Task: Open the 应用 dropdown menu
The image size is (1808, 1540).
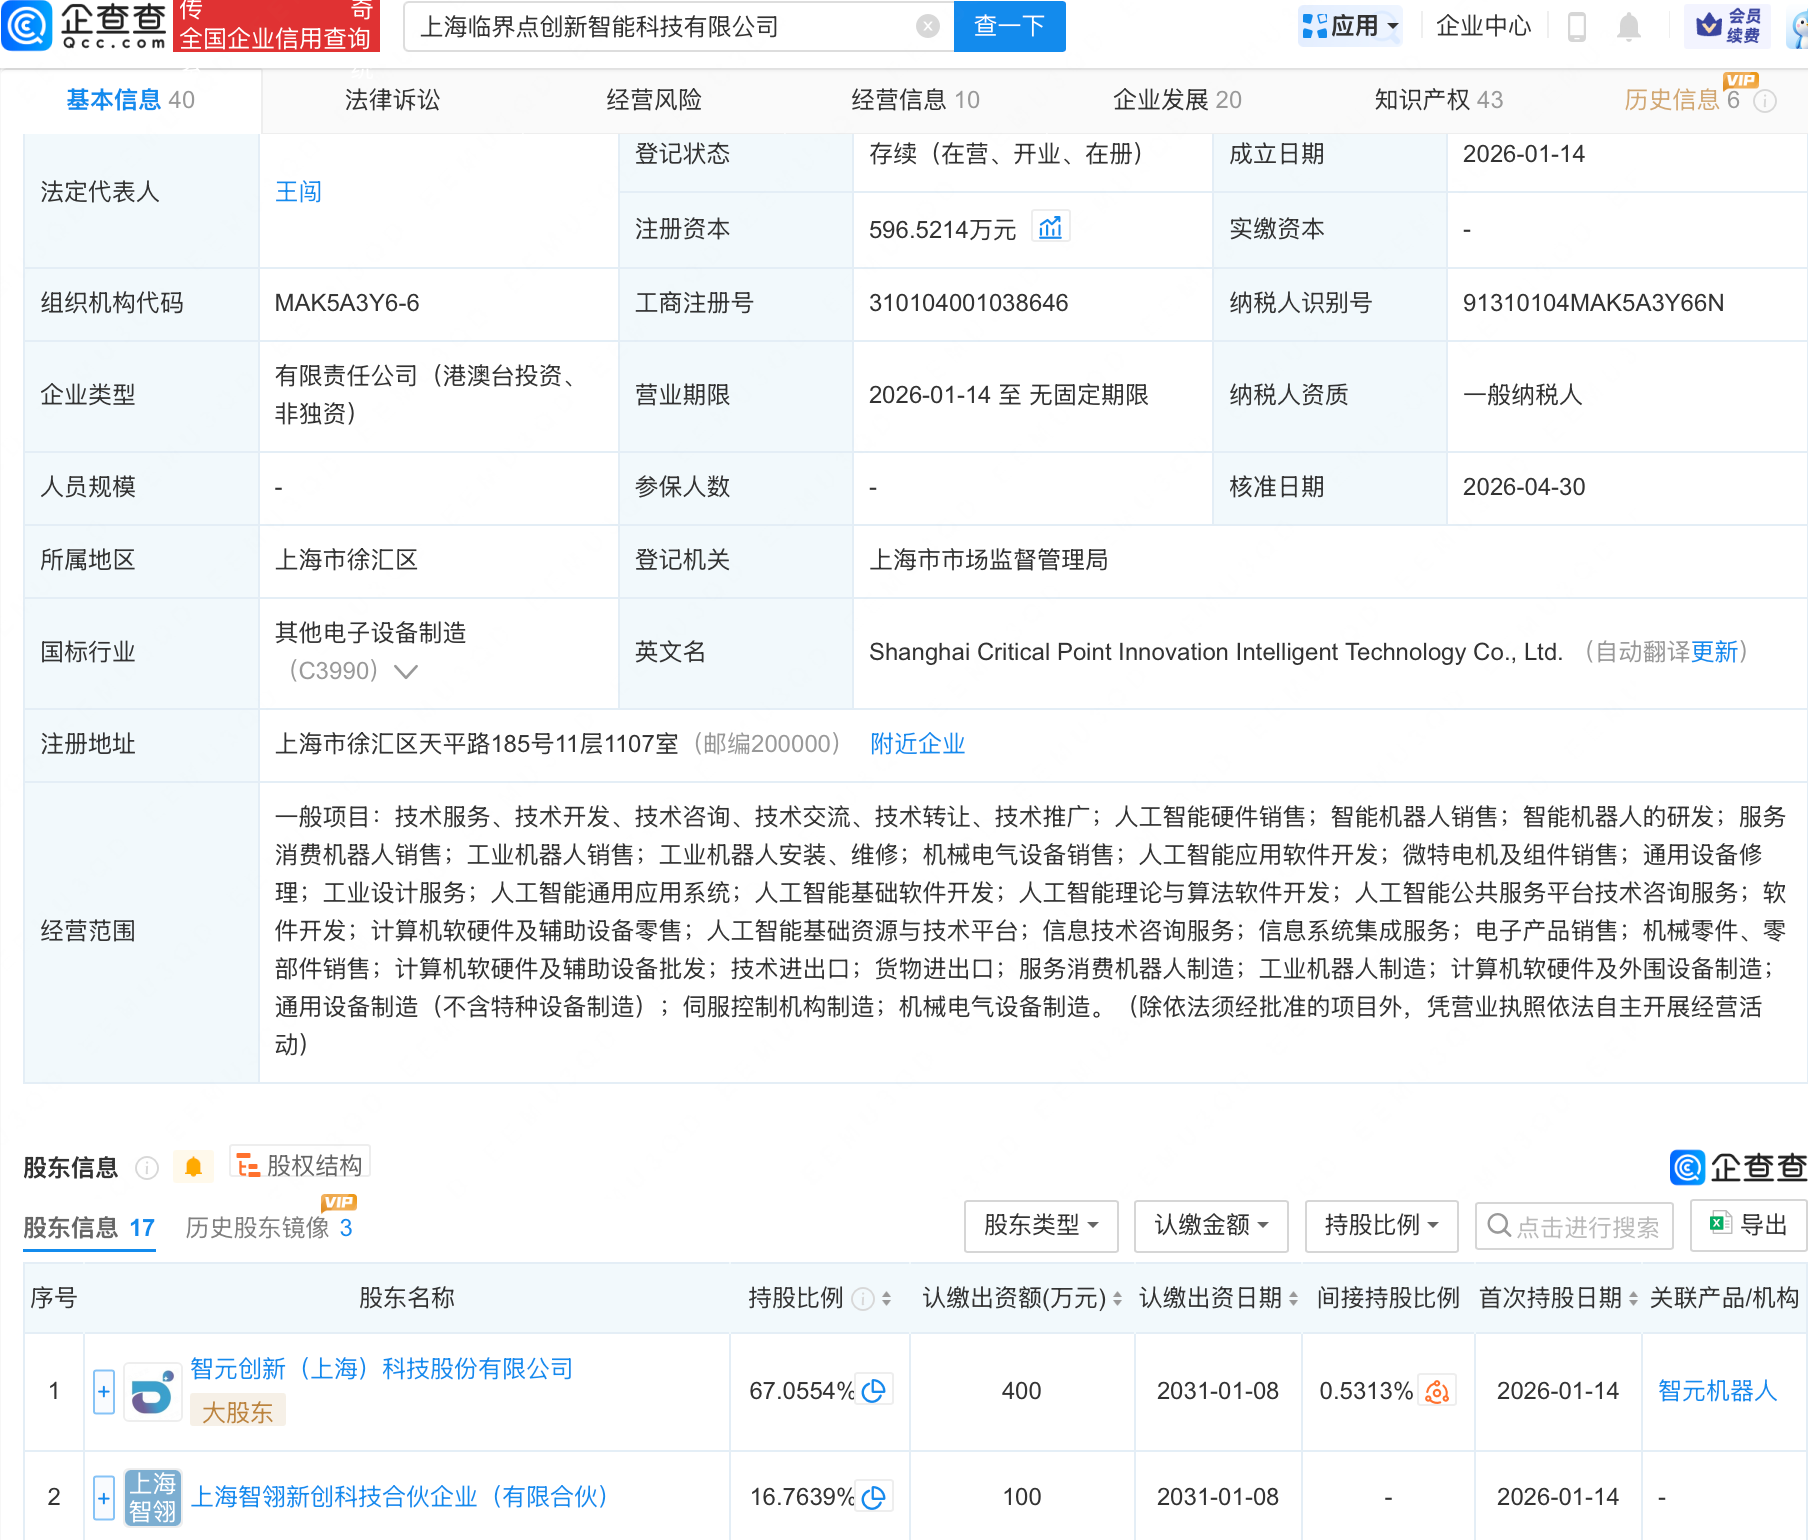Action: coord(1350,26)
